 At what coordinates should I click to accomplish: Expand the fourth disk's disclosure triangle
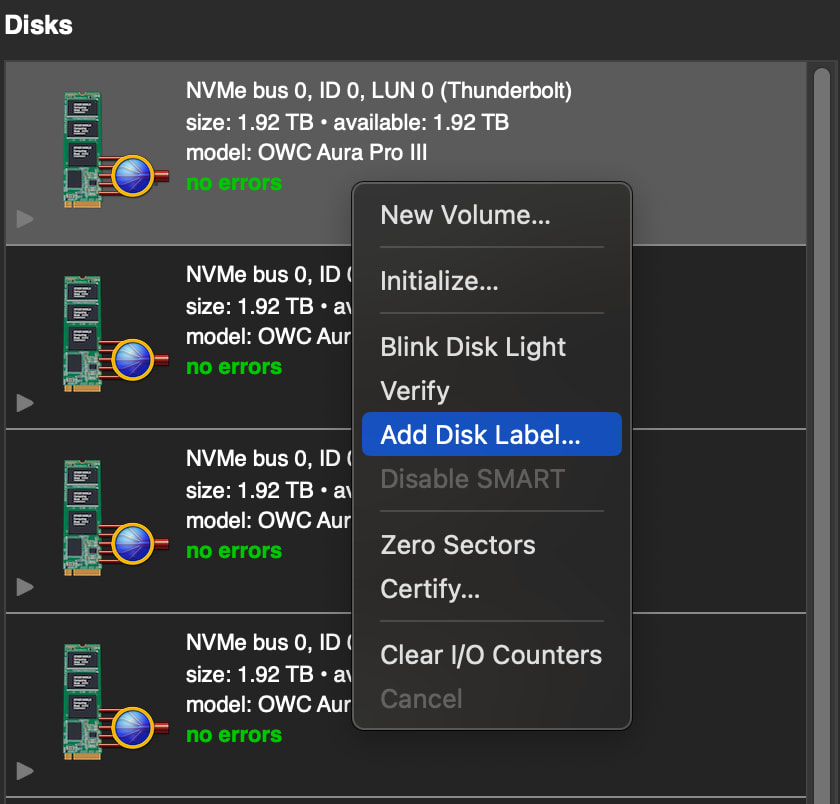[x=26, y=771]
